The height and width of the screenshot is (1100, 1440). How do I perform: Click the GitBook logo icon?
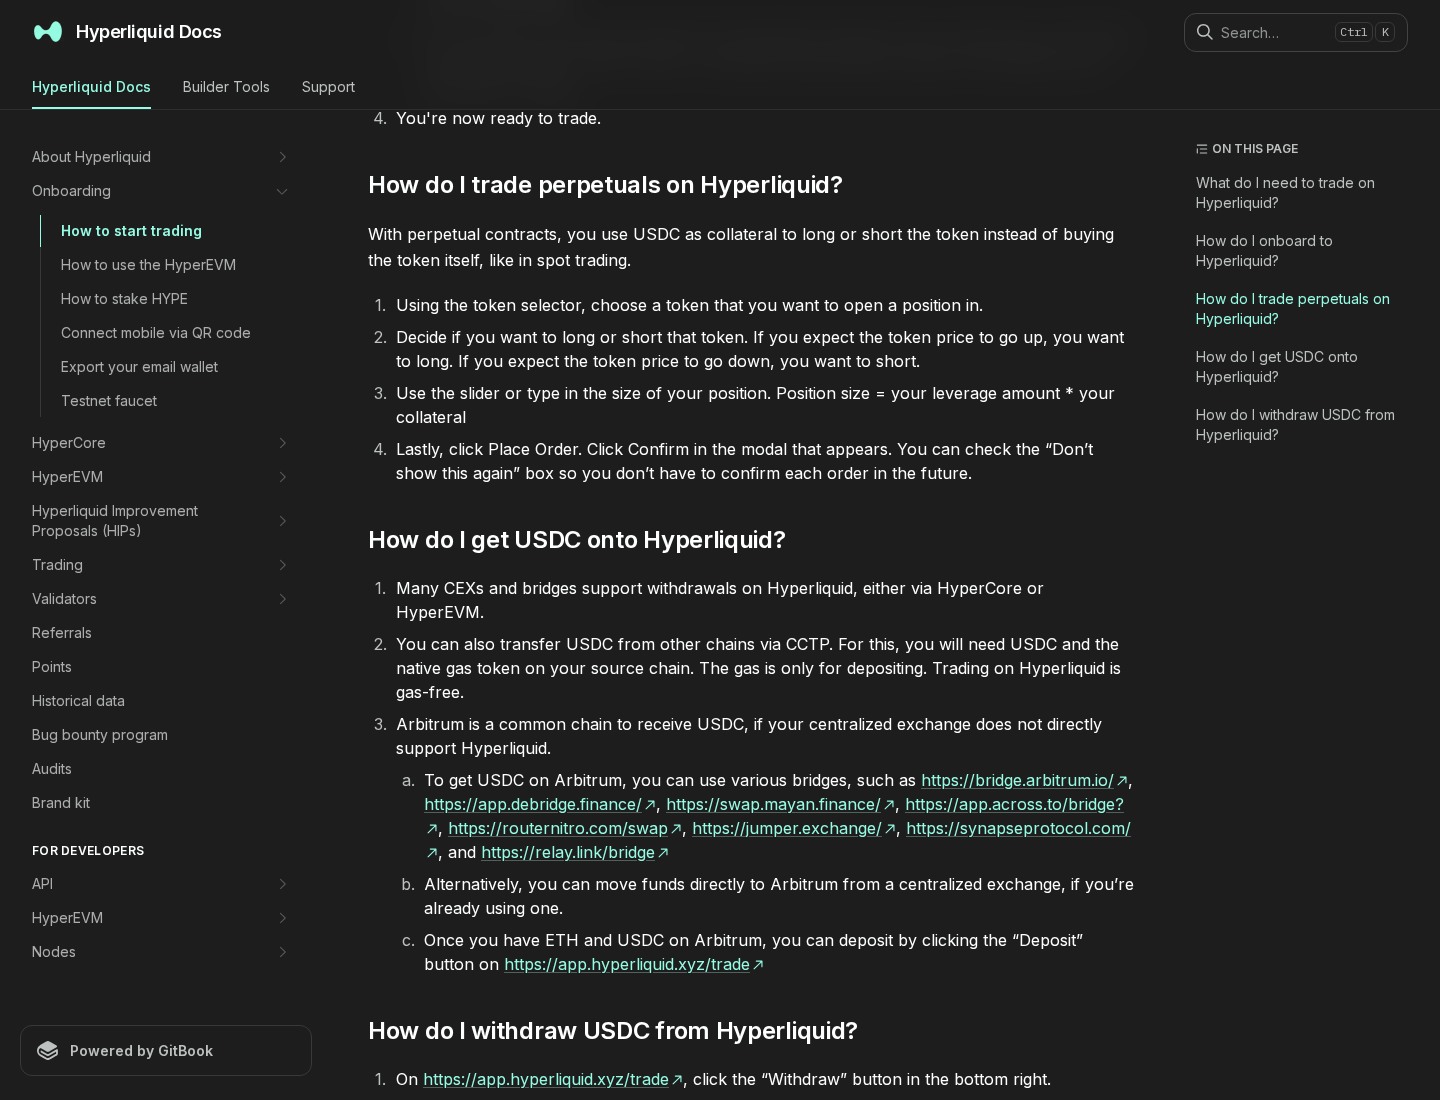coord(48,1051)
